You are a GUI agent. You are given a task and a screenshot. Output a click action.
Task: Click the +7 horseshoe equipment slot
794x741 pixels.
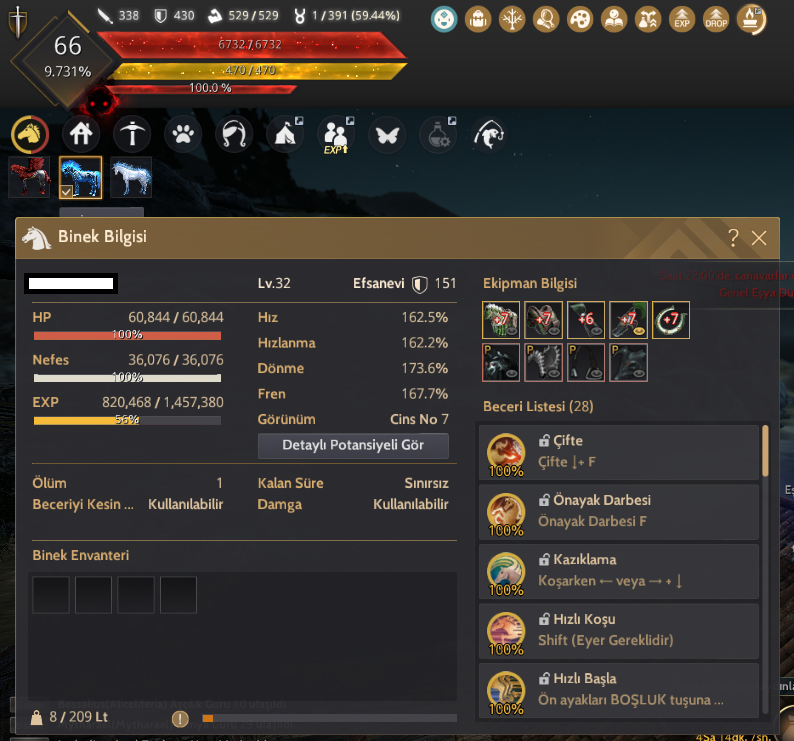click(670, 320)
